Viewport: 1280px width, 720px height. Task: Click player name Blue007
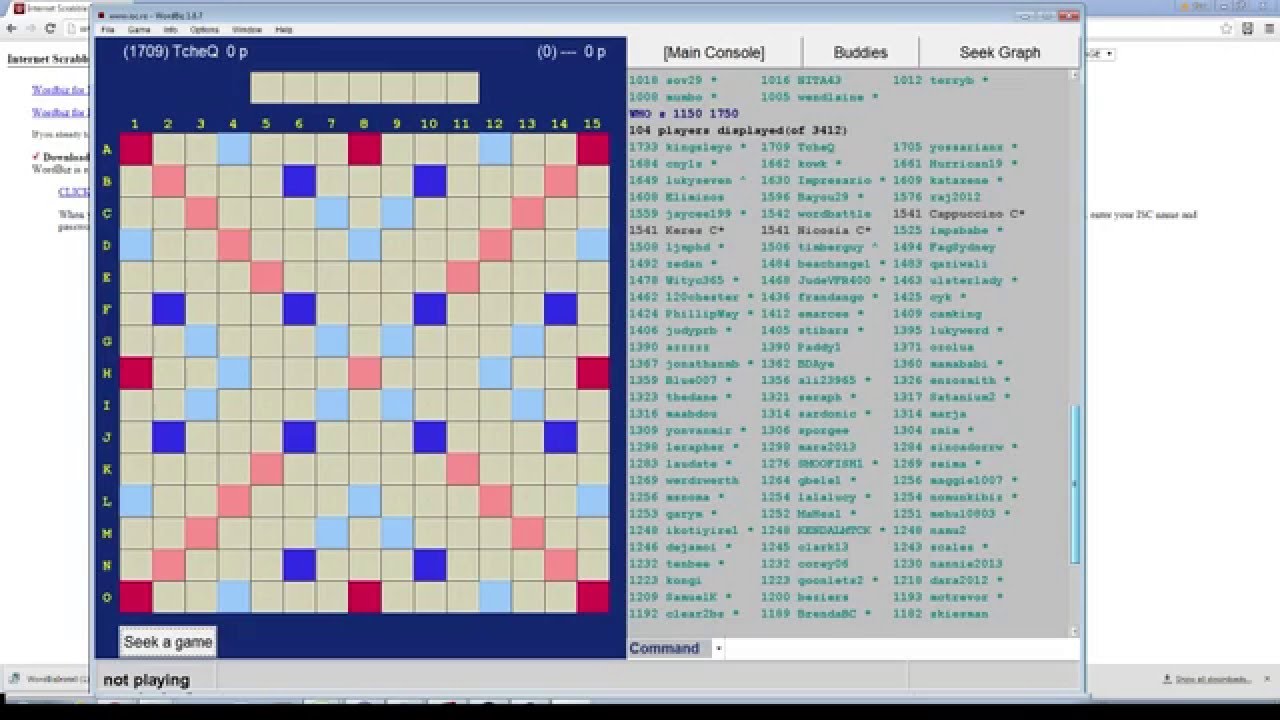(x=691, y=380)
